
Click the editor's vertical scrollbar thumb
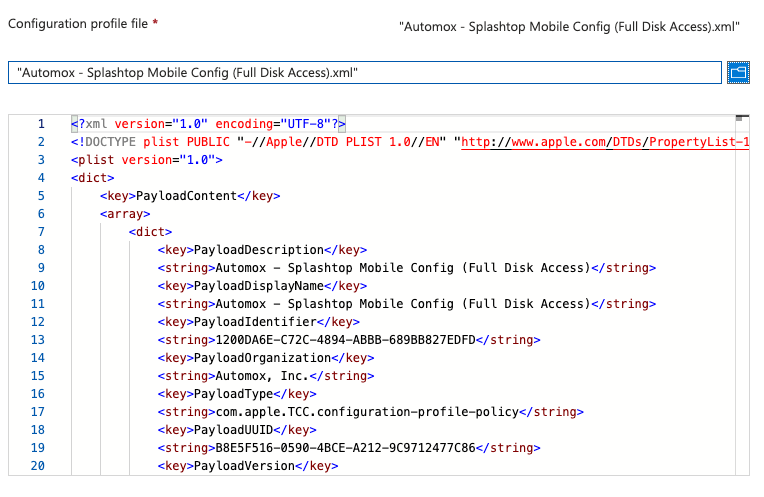pos(742,118)
